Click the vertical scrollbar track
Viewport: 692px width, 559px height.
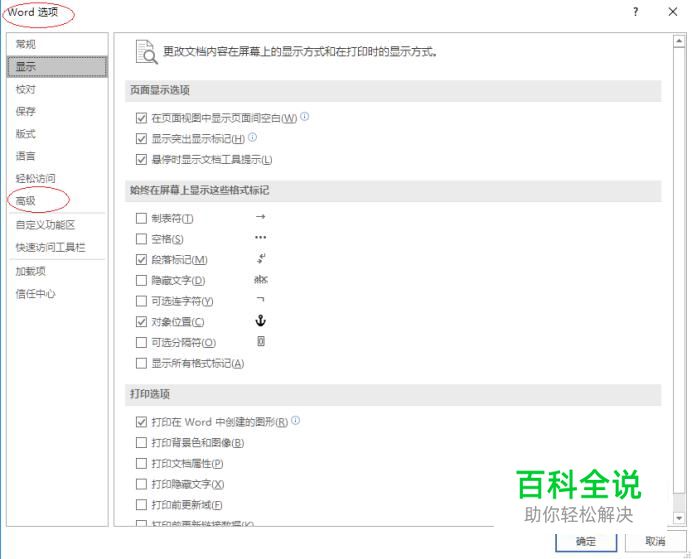click(679, 279)
